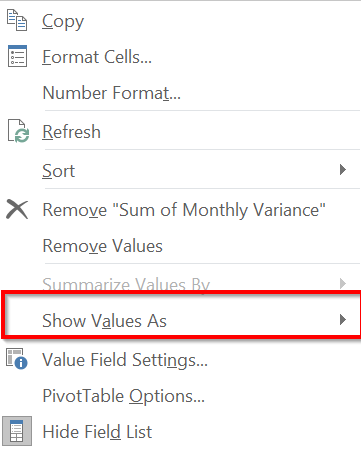Choose the Copy menu label
The width and height of the screenshot is (361, 450).
pos(63,22)
